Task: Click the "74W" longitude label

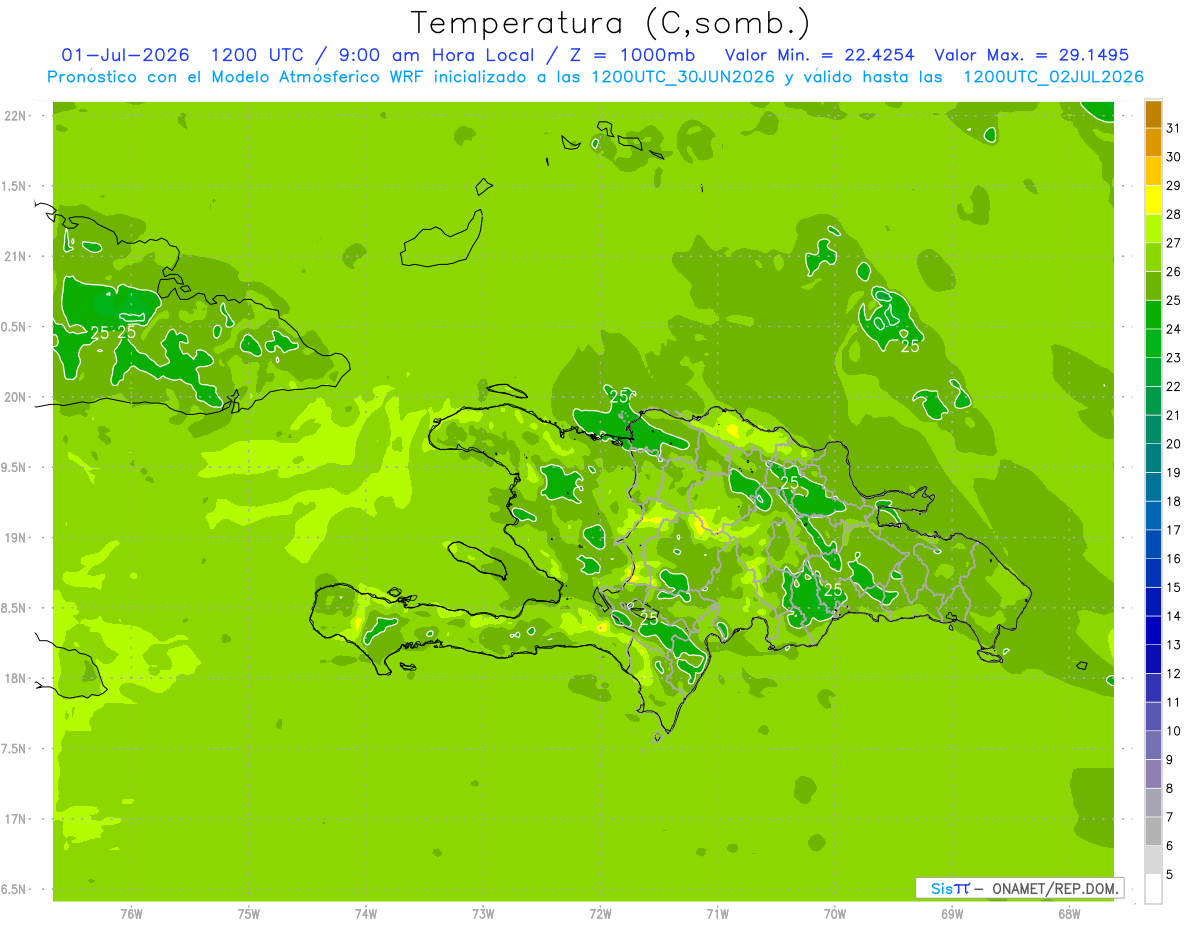Action: pos(366,914)
